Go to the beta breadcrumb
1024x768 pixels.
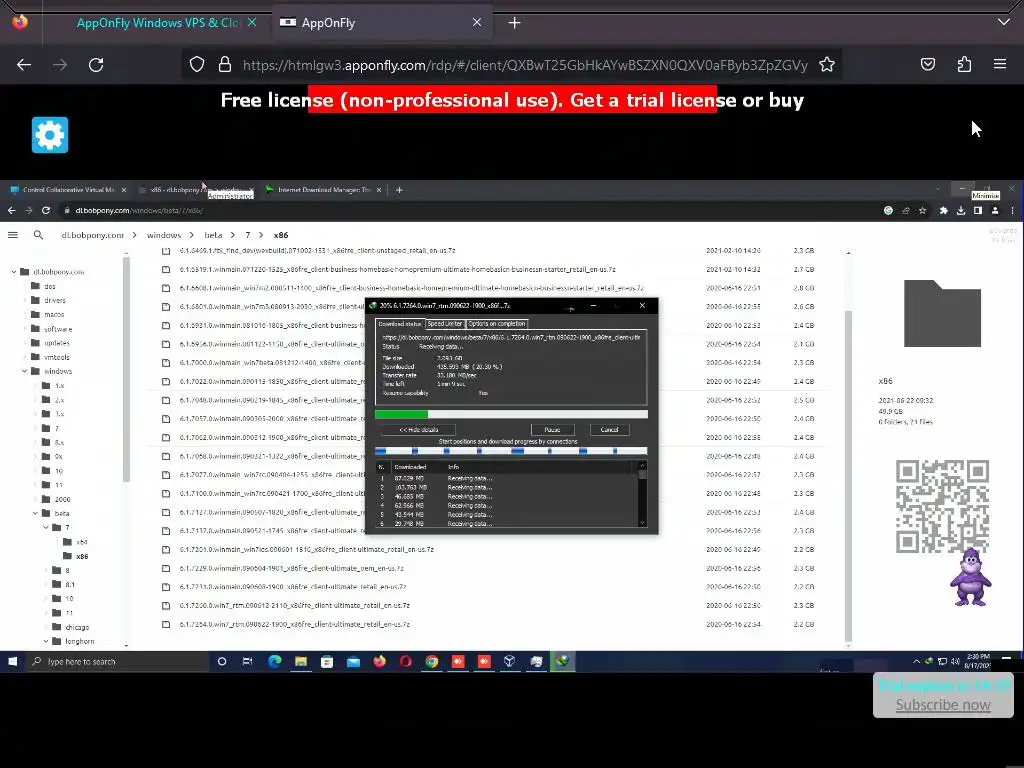pyautogui.click(x=213, y=235)
